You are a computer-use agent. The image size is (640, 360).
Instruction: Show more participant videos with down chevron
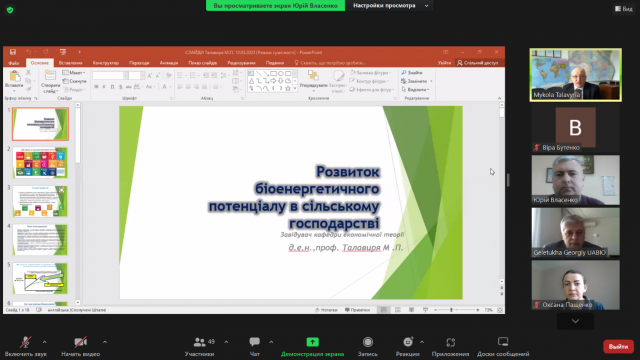pyautogui.click(x=575, y=321)
